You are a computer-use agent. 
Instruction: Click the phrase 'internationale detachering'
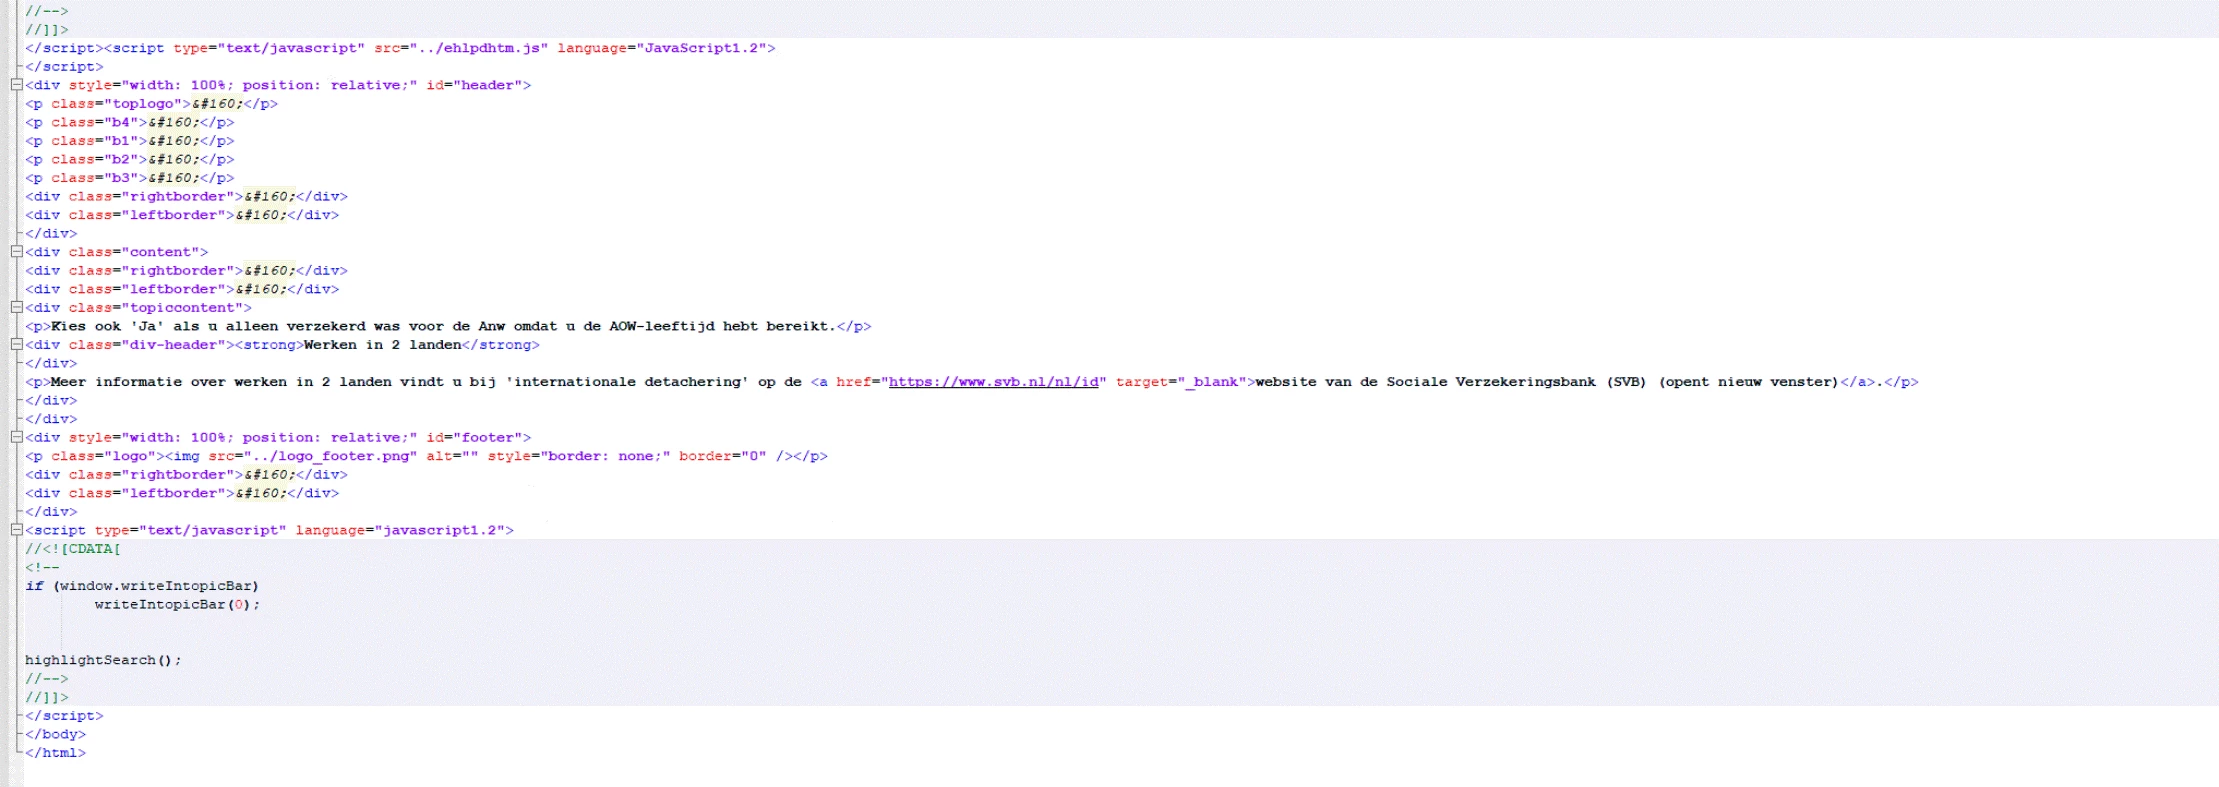[x=626, y=382]
